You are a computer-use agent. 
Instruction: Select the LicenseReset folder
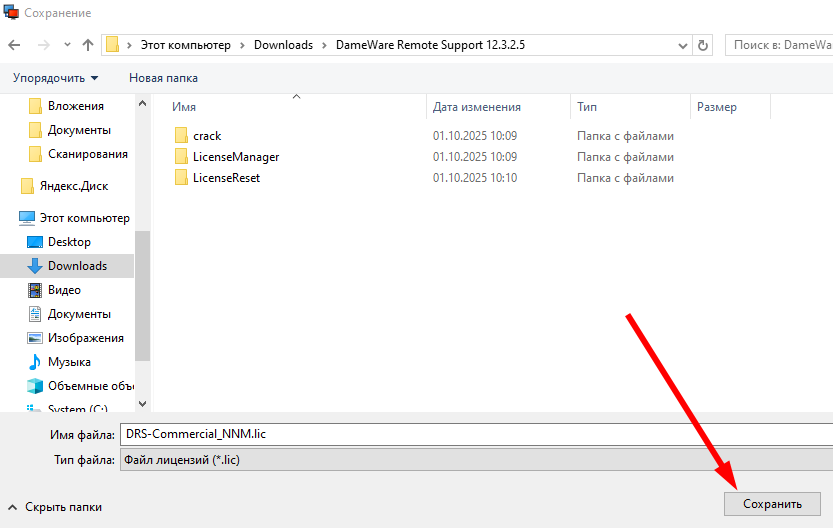pyautogui.click(x=226, y=178)
